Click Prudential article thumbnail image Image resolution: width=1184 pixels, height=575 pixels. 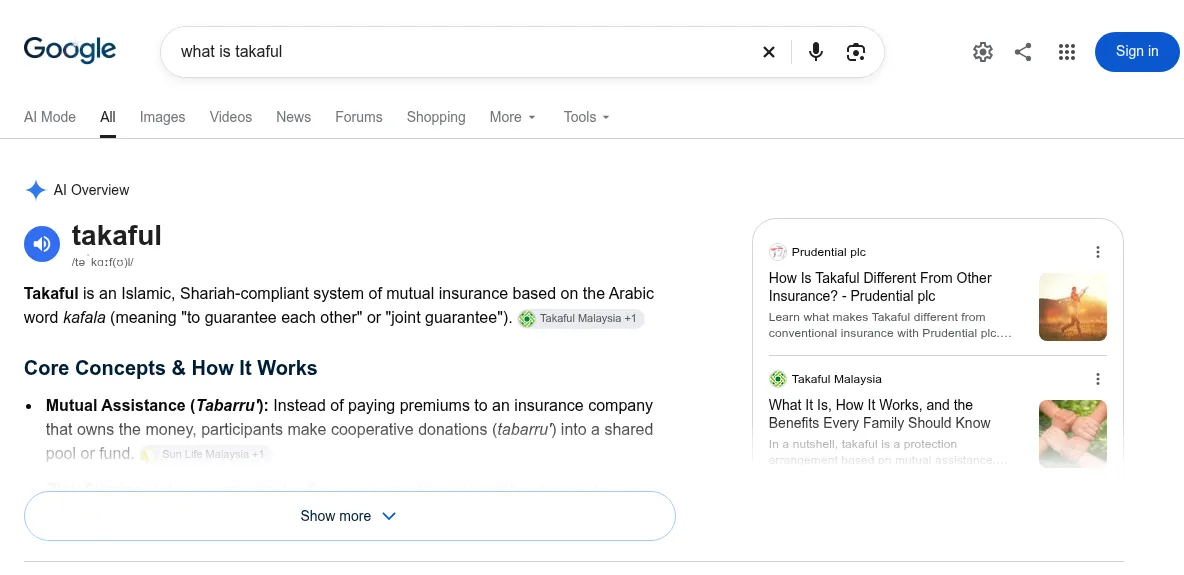coord(1073,307)
